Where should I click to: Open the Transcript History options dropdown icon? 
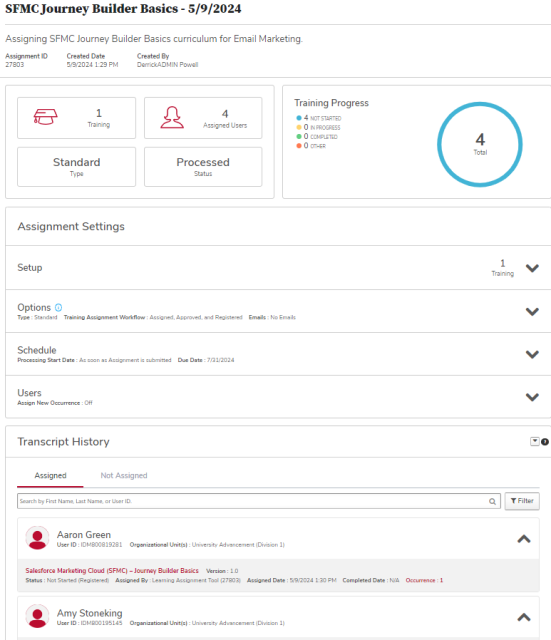535,441
